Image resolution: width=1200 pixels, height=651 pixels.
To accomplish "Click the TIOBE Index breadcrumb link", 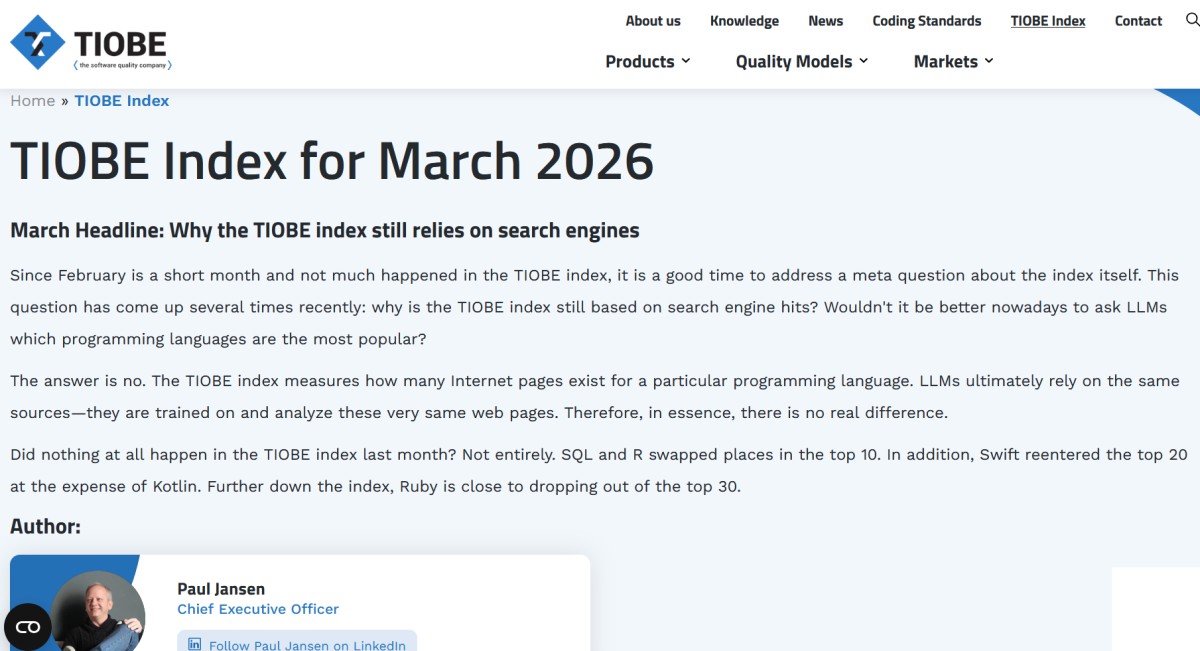I will [x=121, y=100].
